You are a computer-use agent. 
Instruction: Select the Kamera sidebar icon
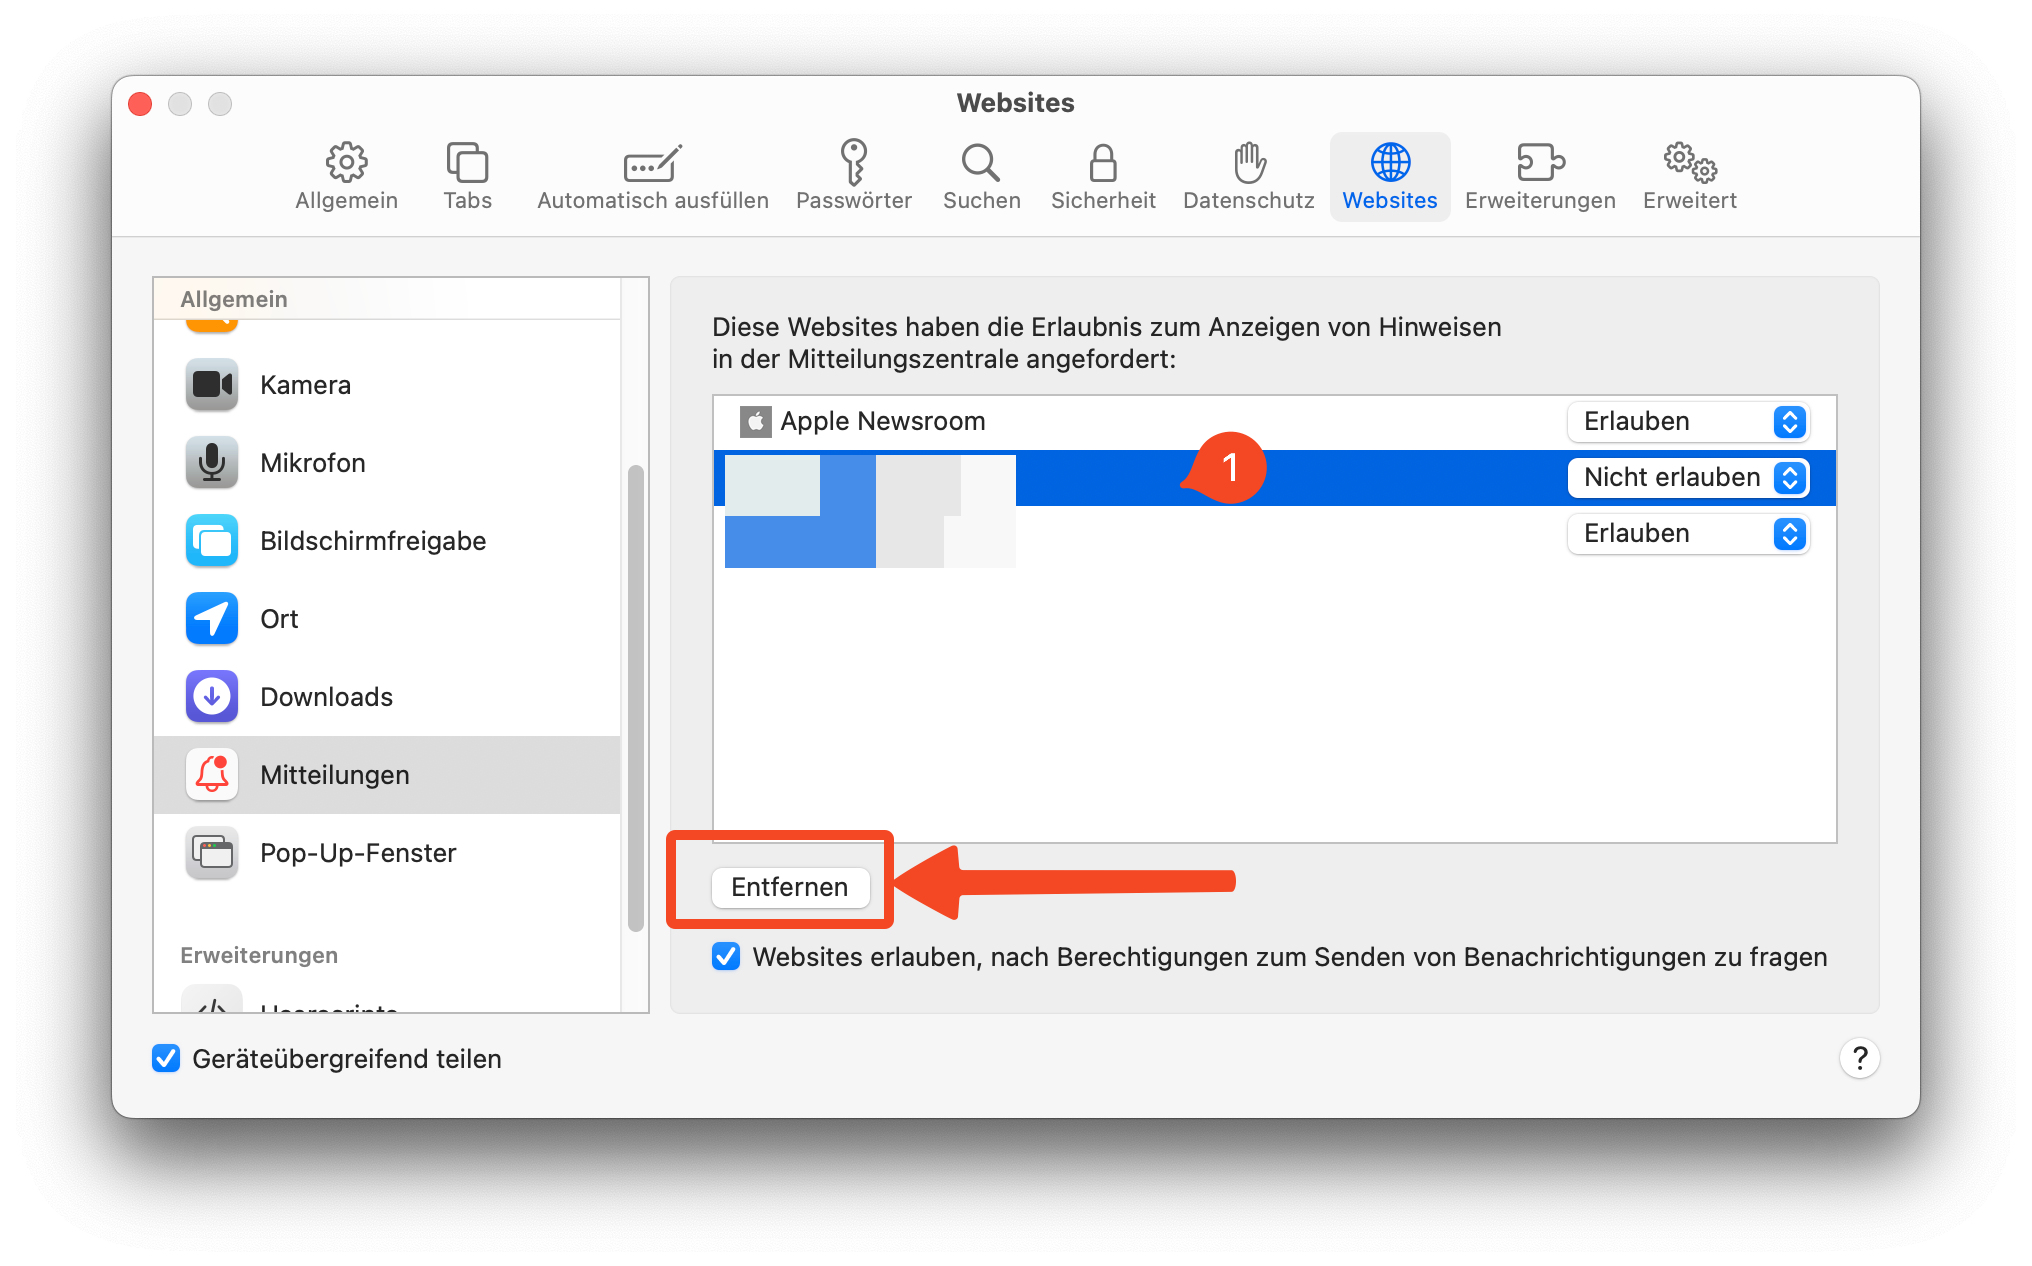(212, 385)
